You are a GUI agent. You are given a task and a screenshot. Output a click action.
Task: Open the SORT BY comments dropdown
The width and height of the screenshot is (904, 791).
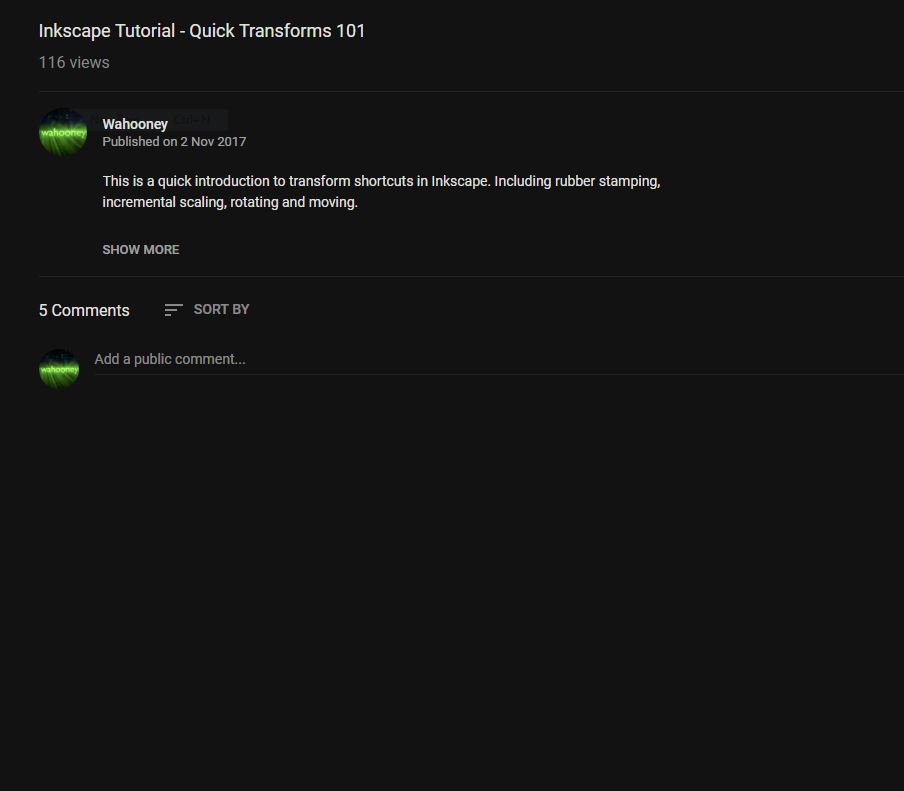click(x=206, y=310)
